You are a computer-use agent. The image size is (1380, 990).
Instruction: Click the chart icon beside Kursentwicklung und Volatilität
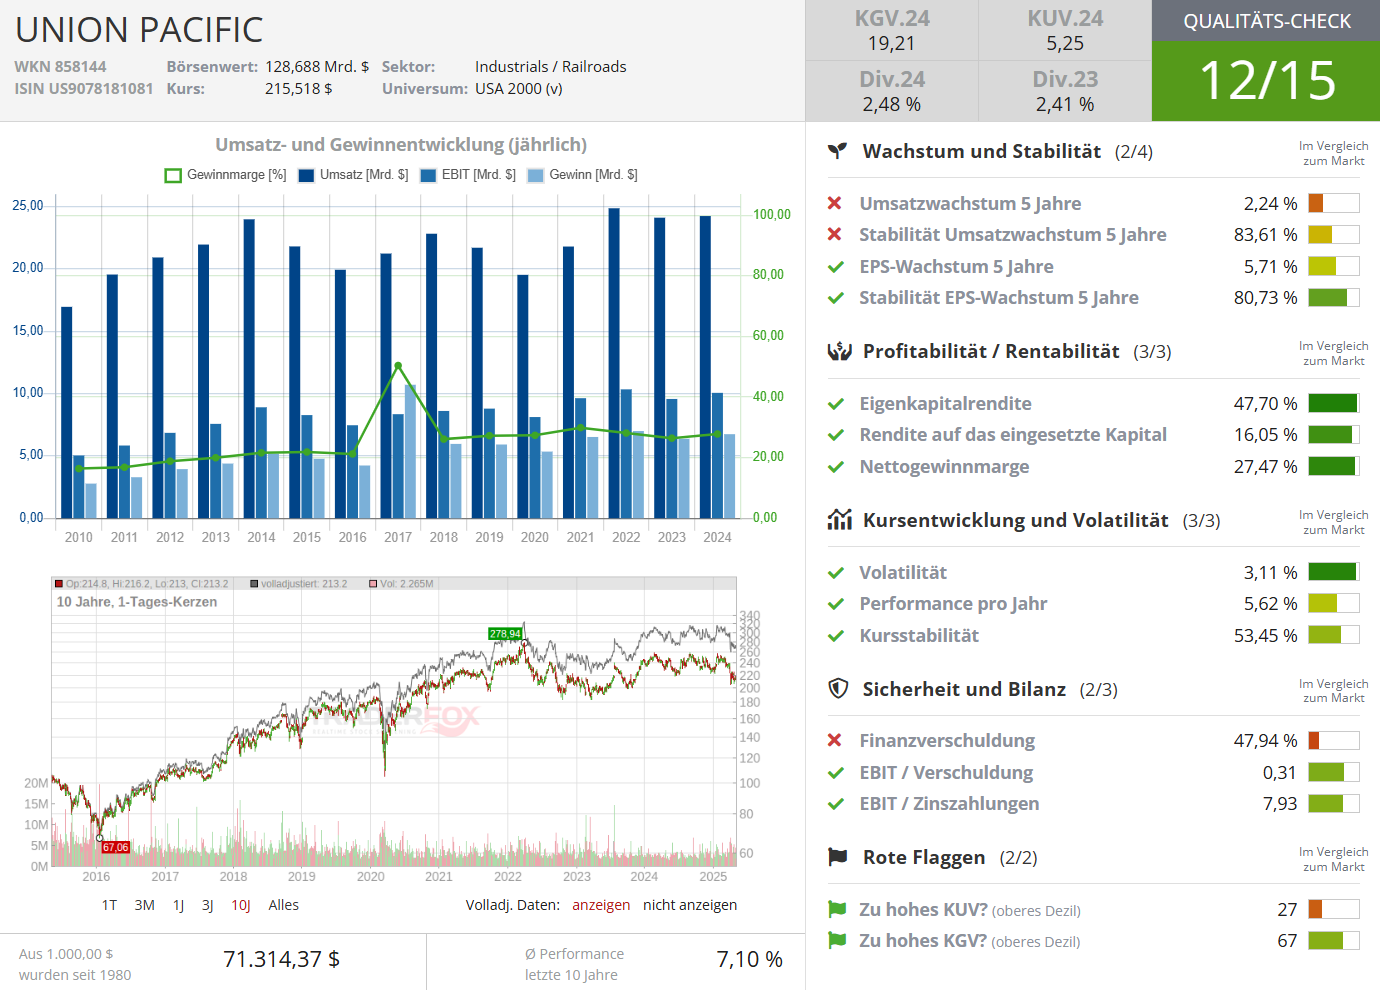coord(839,520)
